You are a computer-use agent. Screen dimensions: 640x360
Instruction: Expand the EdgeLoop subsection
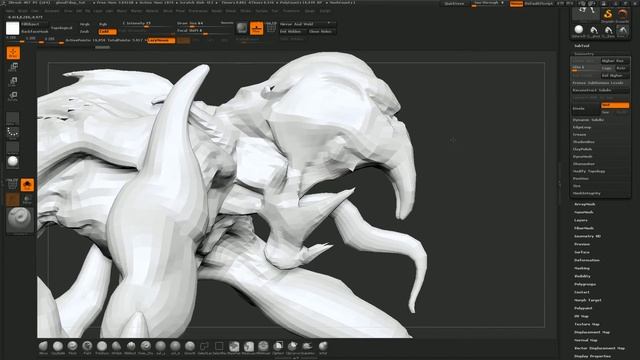(x=582, y=127)
